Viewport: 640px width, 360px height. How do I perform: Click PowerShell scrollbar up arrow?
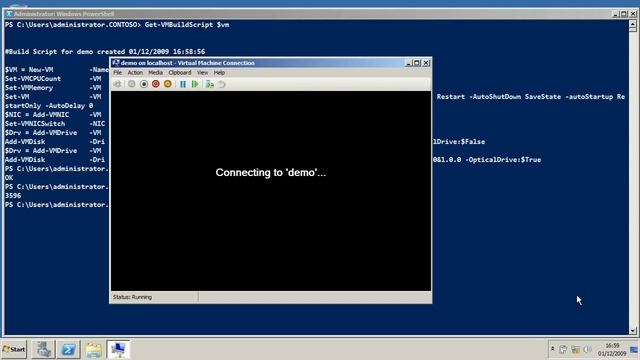[x=633, y=24]
